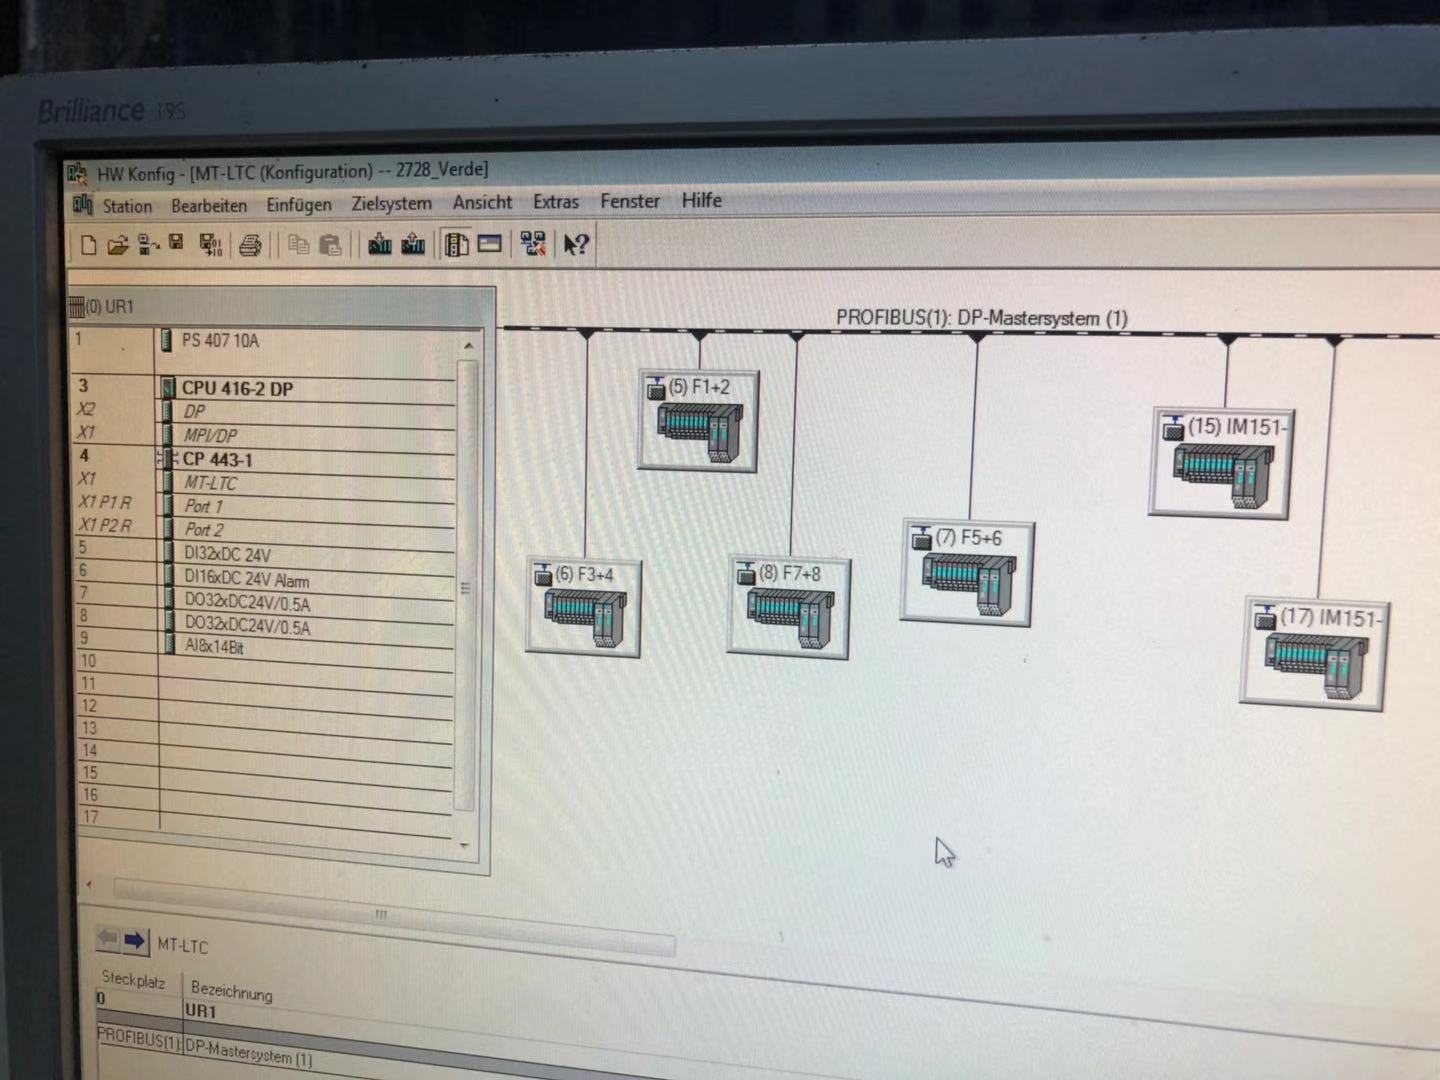Click Upload from Module icon
The height and width of the screenshot is (1080, 1440).
point(413,244)
